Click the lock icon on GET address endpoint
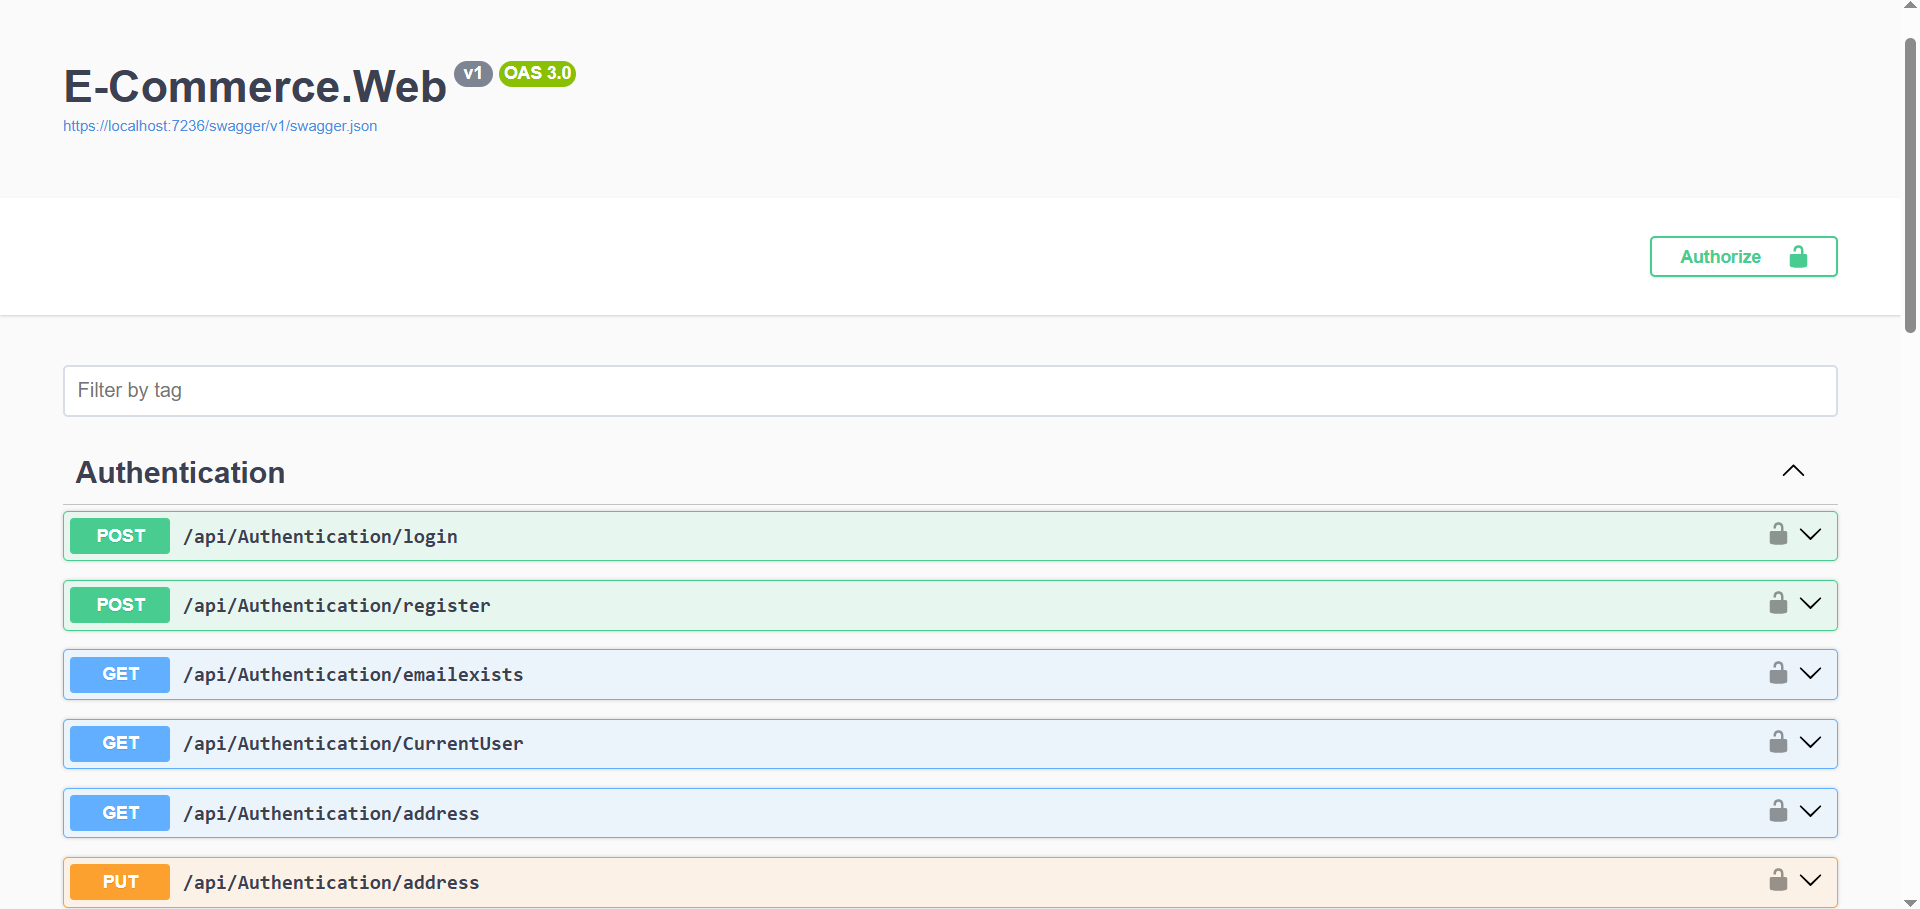 coord(1778,811)
